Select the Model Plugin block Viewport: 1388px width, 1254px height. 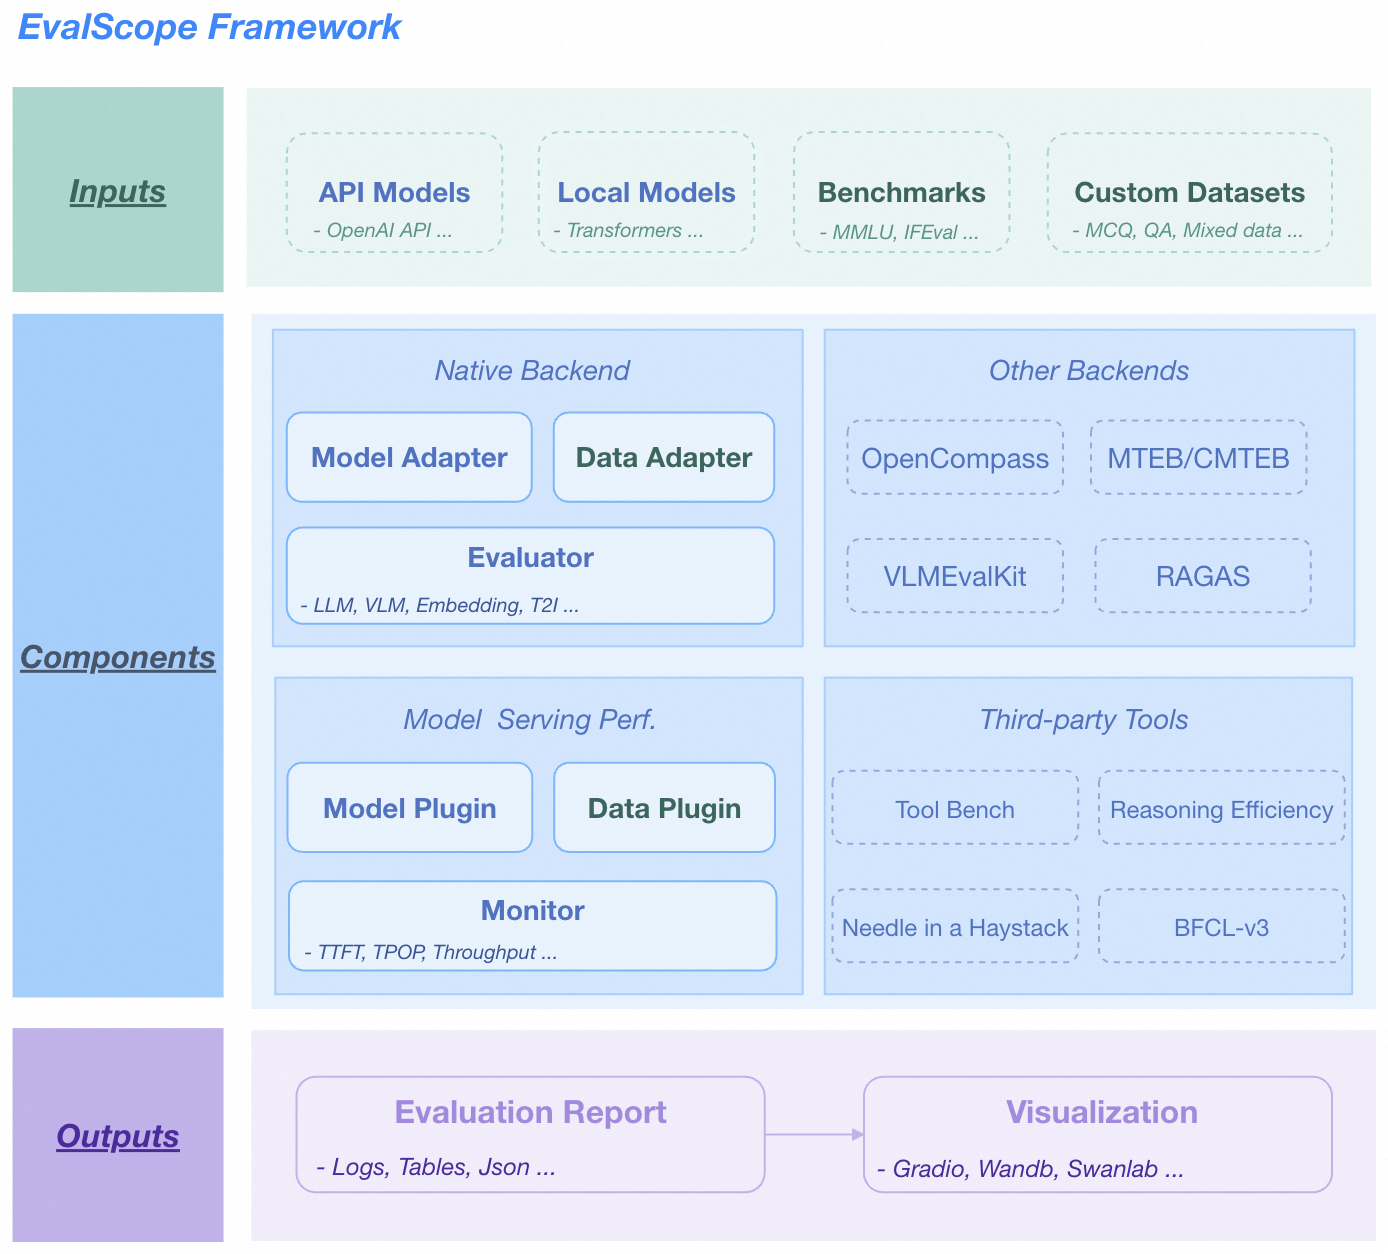[409, 807]
